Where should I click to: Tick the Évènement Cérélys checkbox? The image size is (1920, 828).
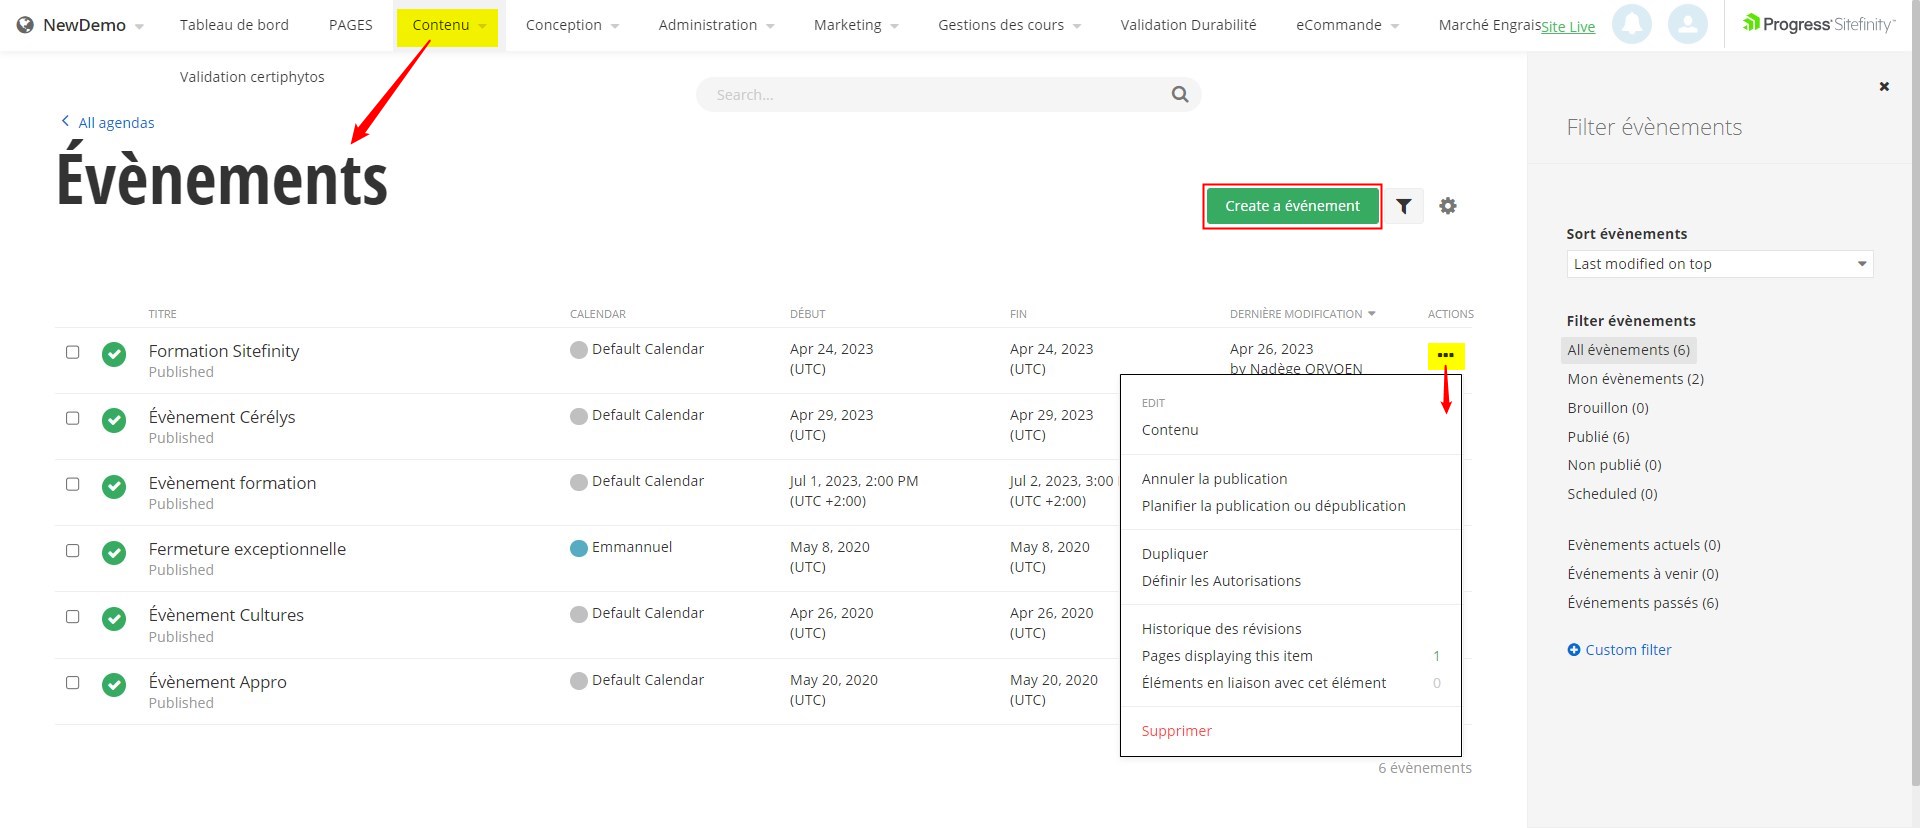(73, 418)
